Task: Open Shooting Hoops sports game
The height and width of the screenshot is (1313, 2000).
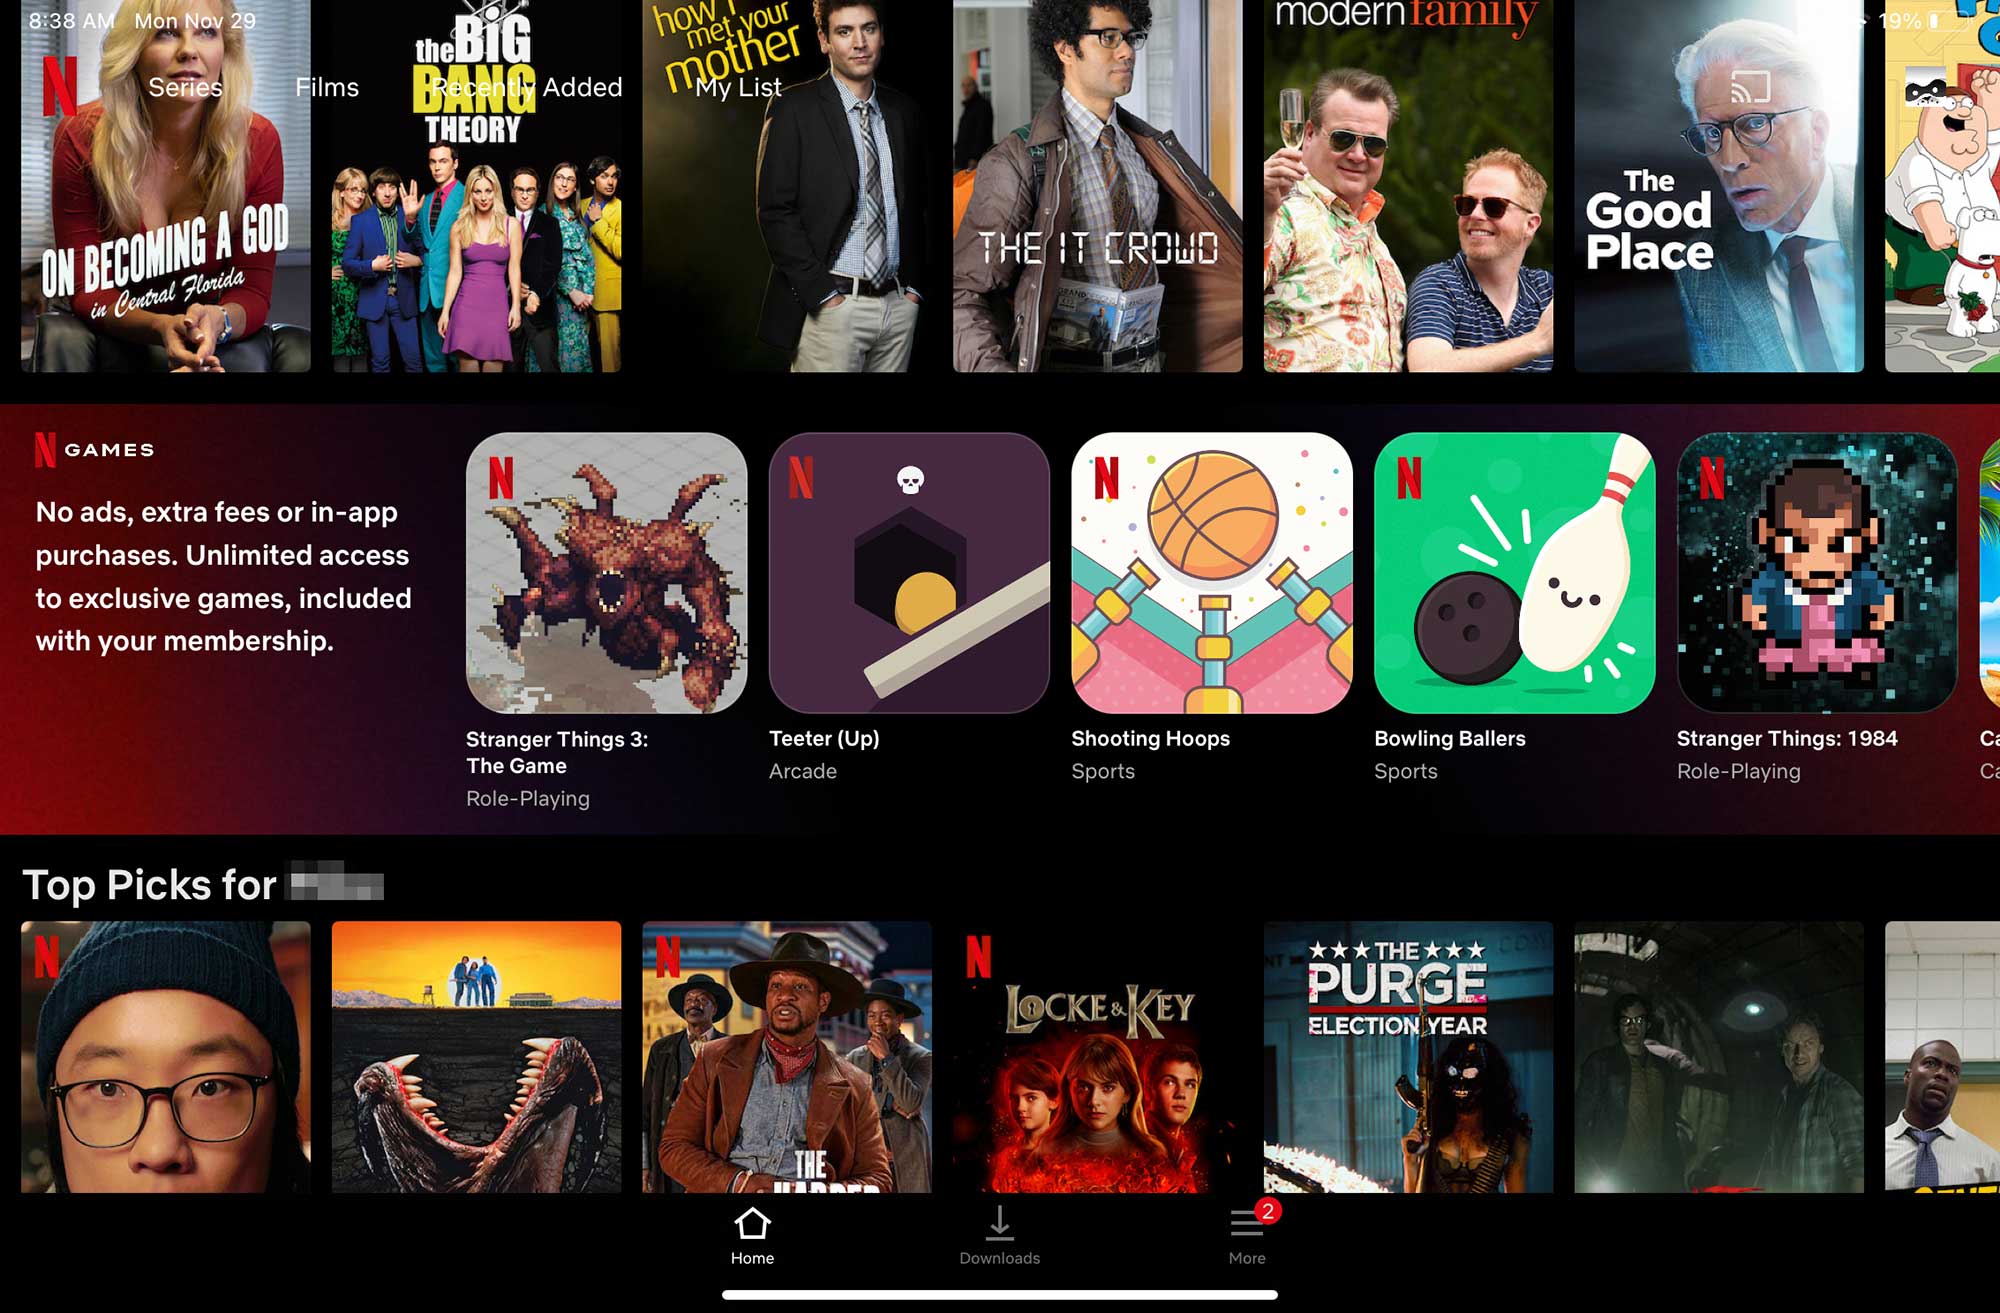Action: (x=1210, y=573)
